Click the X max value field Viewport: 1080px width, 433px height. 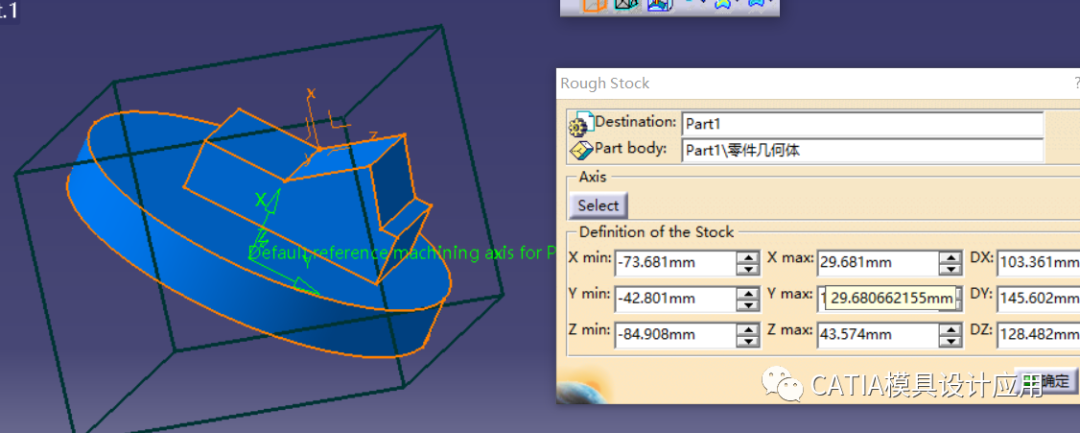click(x=877, y=262)
